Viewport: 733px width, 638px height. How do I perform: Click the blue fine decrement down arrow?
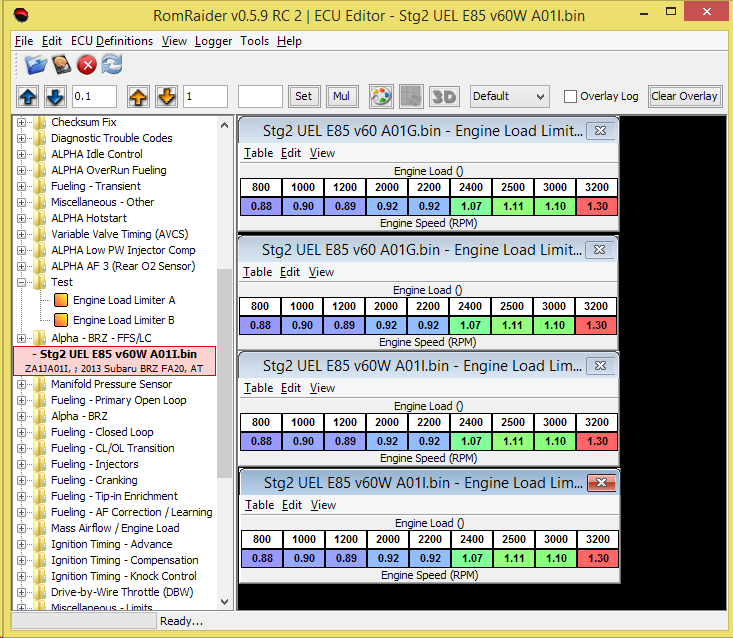pos(55,96)
